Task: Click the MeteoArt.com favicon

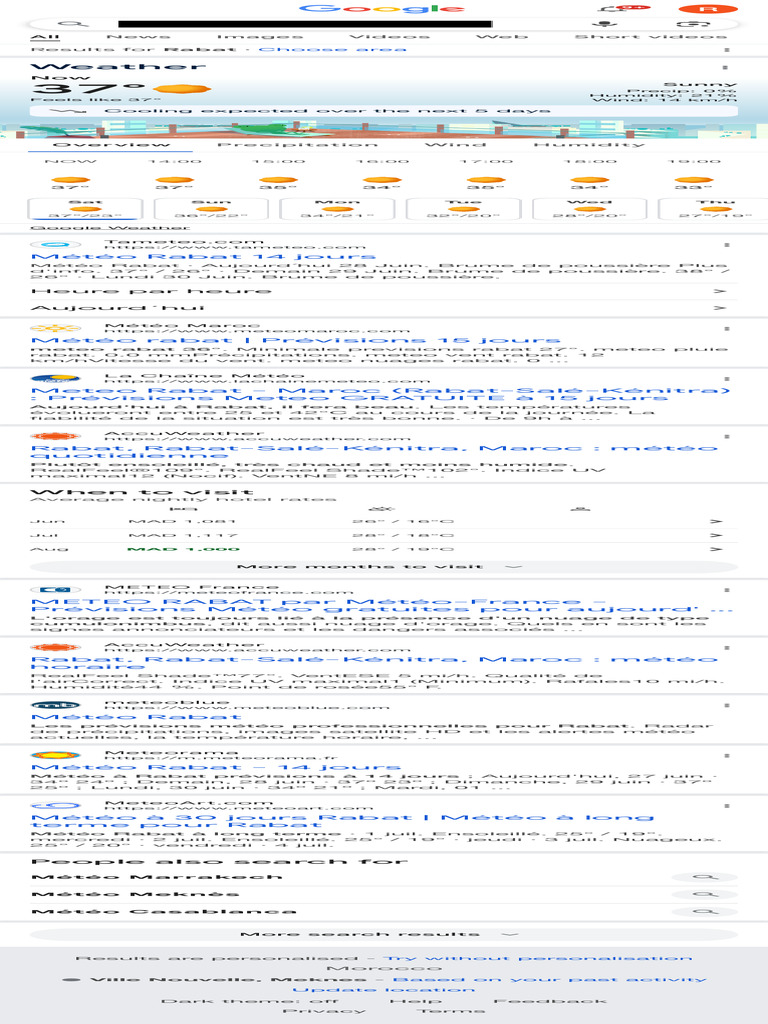Action: coord(56,805)
